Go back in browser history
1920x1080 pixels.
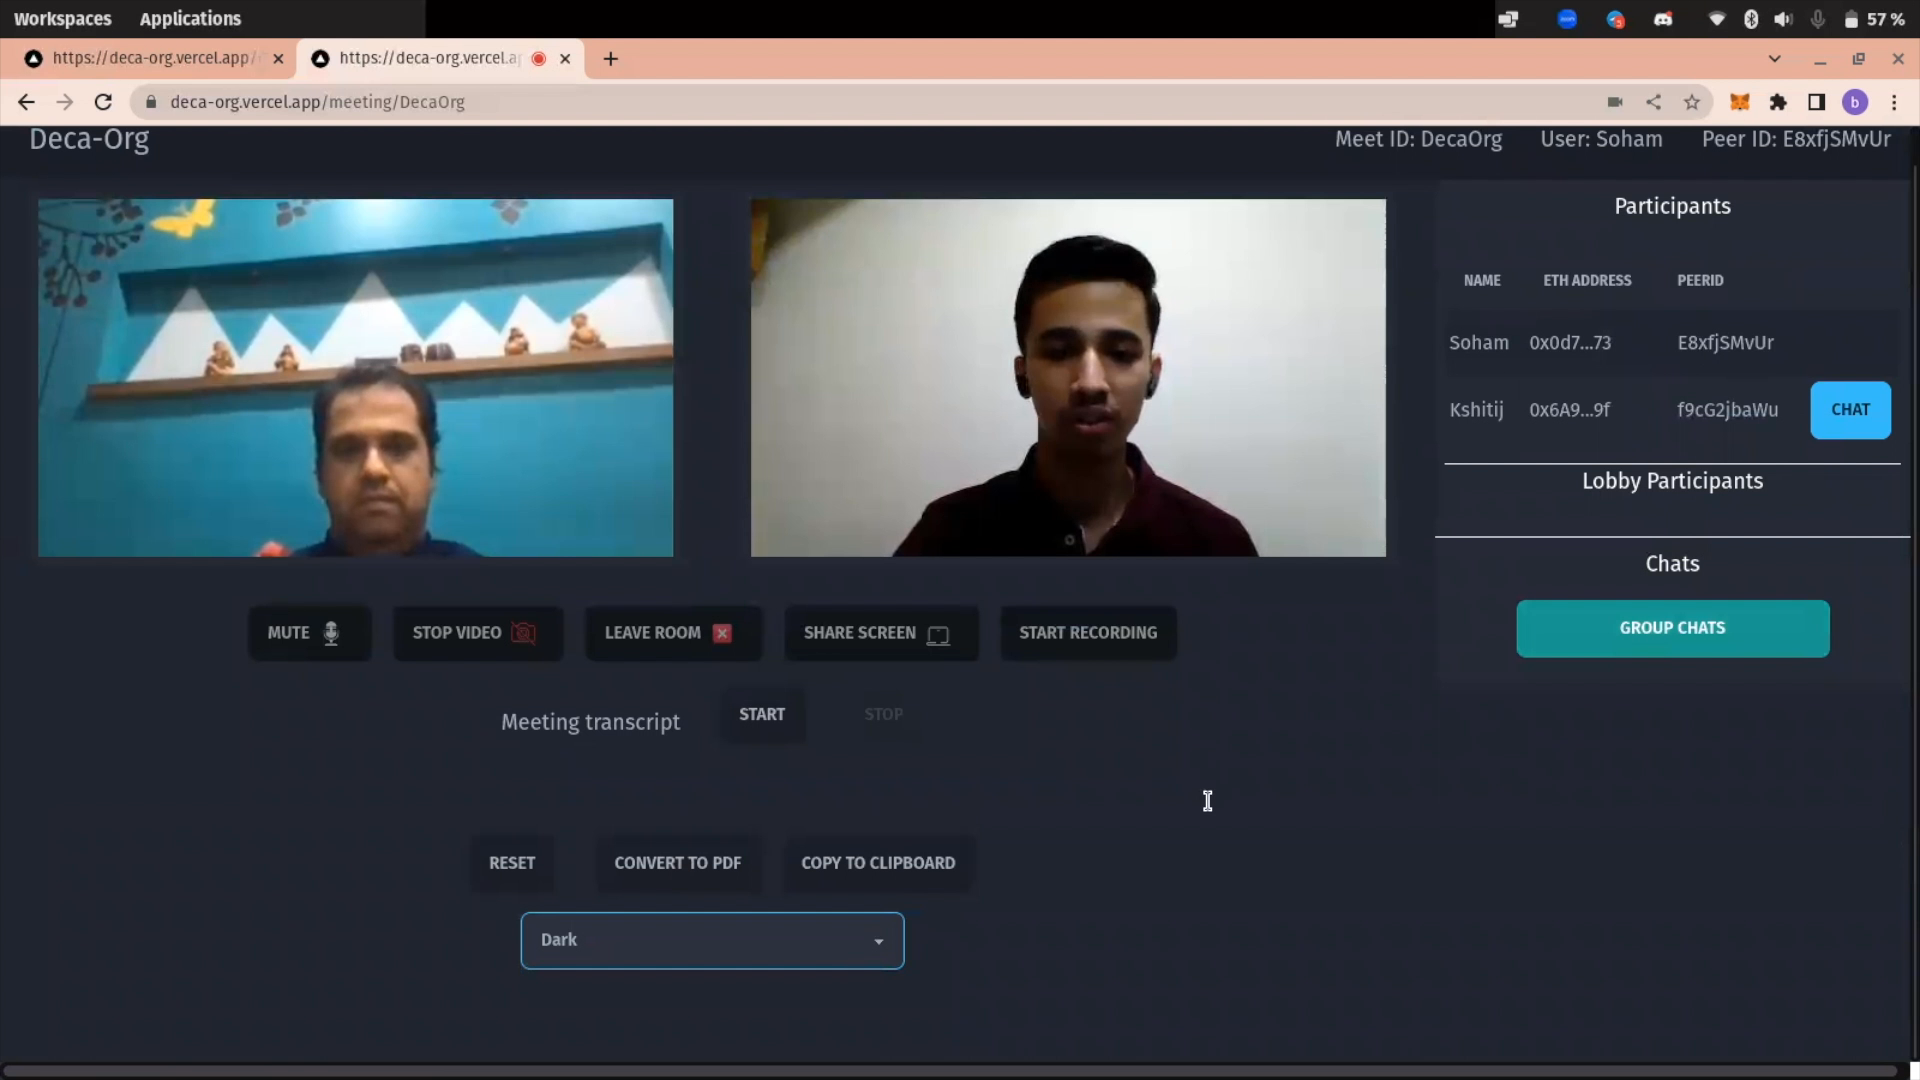point(26,102)
